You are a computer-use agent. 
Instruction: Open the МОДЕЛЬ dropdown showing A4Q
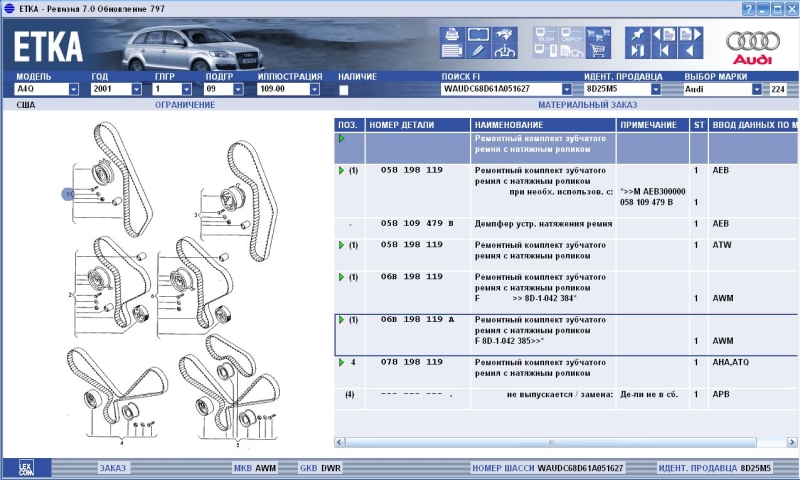point(73,89)
